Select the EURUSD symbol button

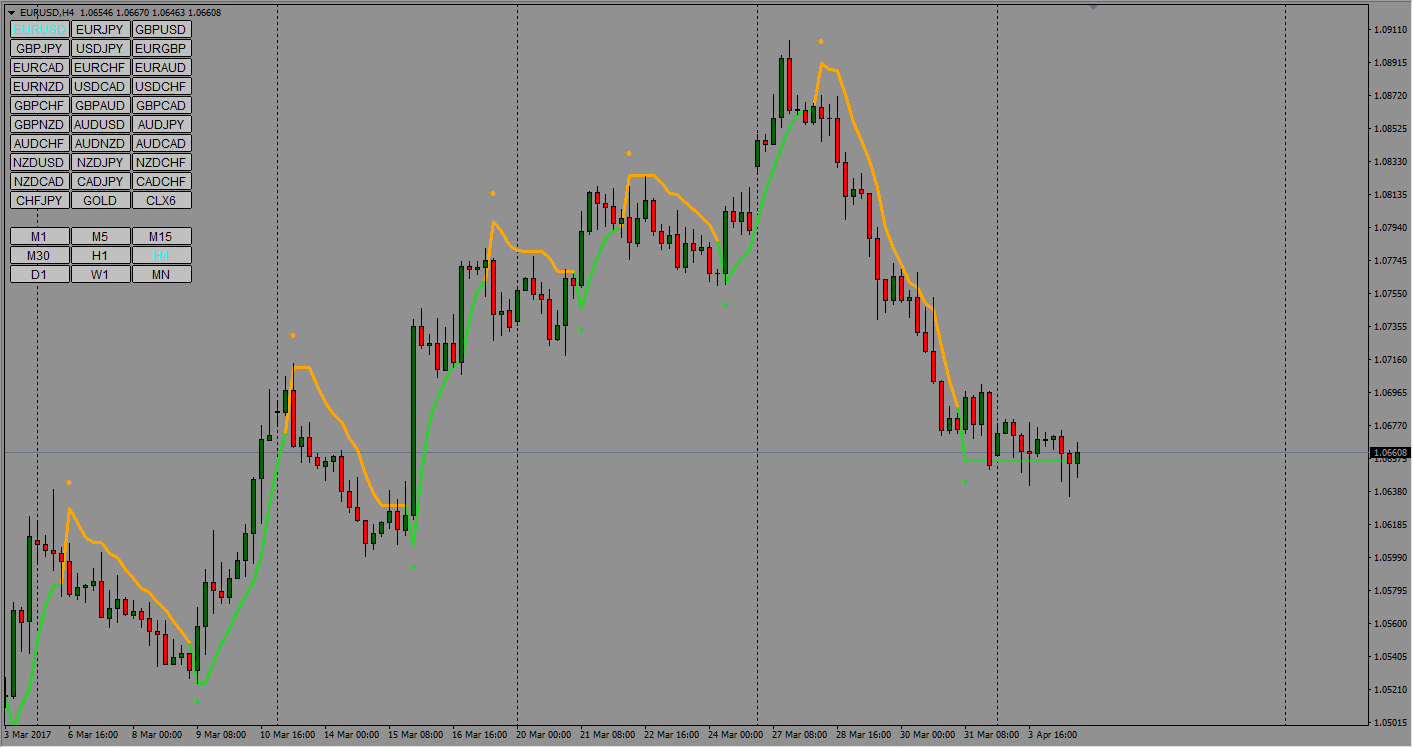click(40, 29)
